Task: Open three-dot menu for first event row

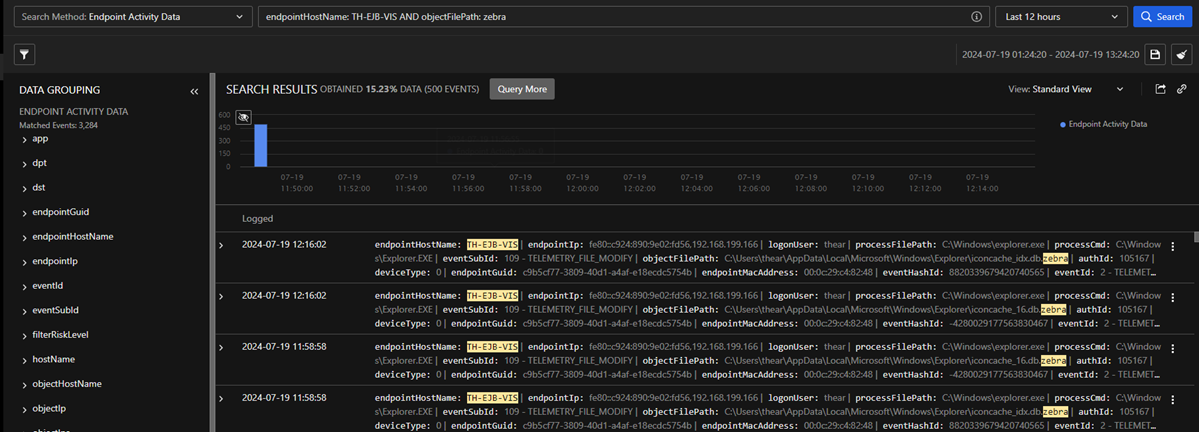Action: 1172,247
